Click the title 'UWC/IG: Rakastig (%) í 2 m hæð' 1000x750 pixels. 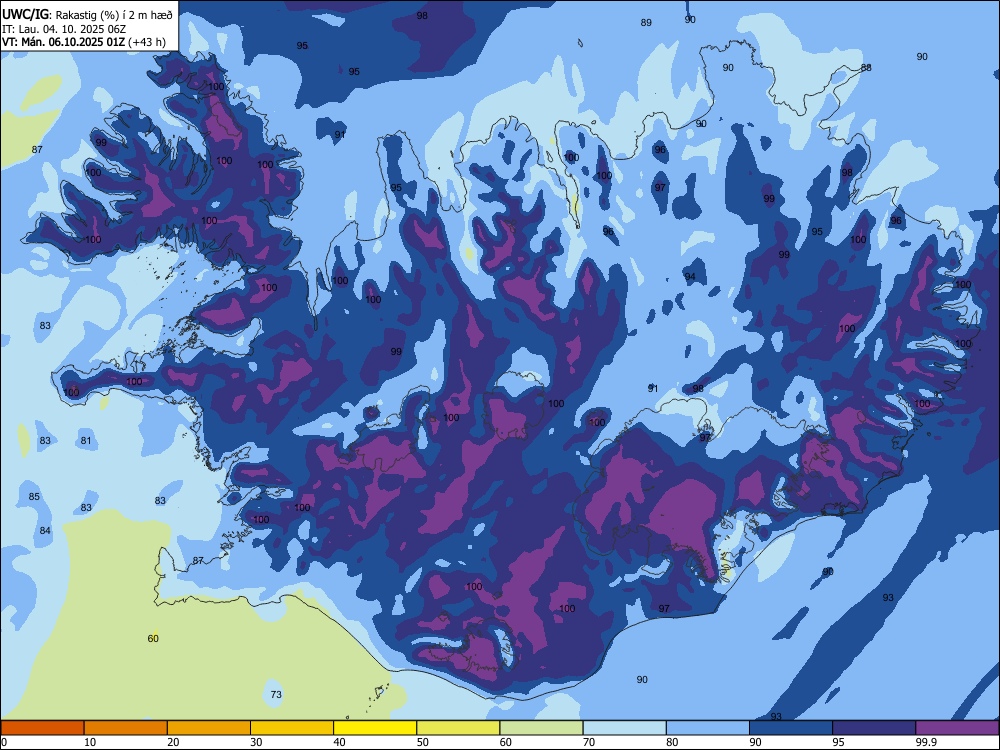click(x=87, y=14)
